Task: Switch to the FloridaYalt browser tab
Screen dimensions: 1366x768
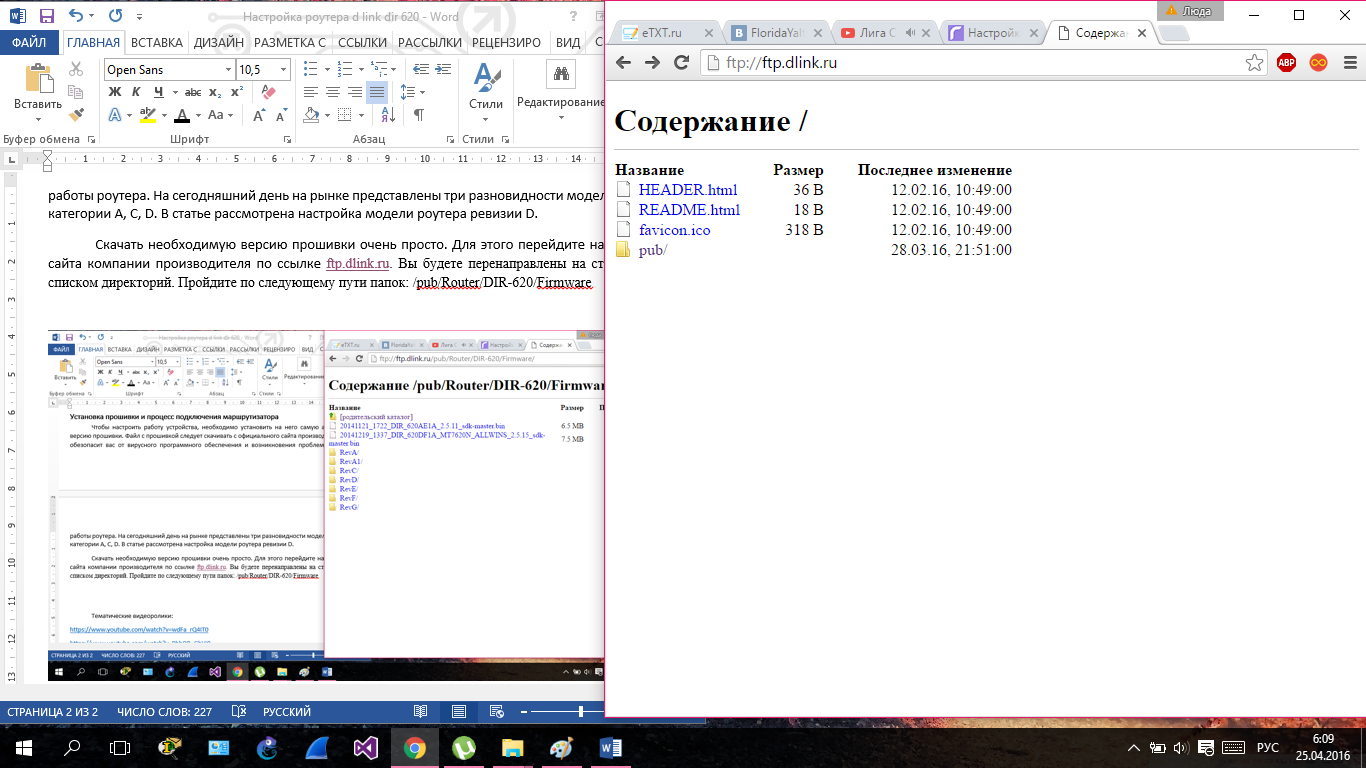Action: tap(775, 33)
